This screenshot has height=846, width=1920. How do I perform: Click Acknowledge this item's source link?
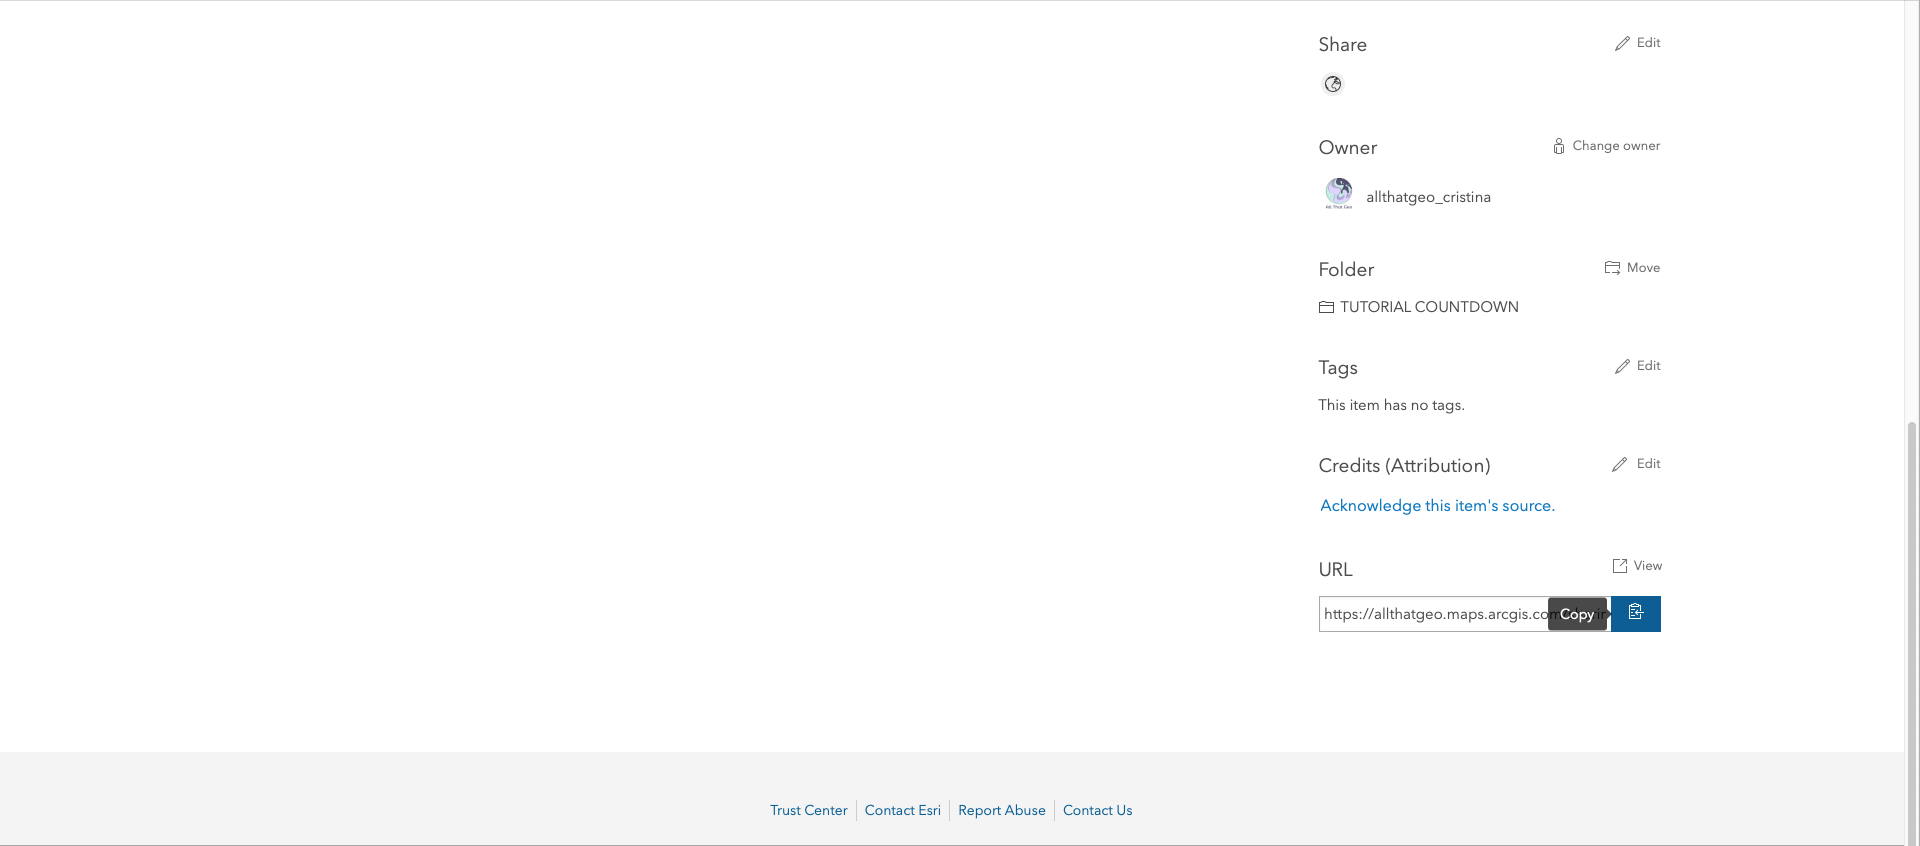tap(1437, 506)
